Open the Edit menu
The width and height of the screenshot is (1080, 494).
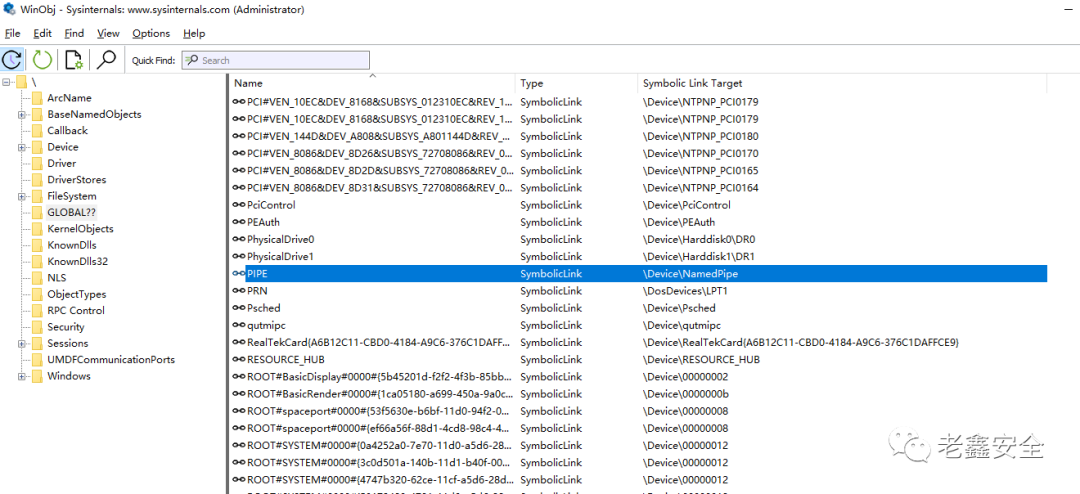tap(42, 33)
